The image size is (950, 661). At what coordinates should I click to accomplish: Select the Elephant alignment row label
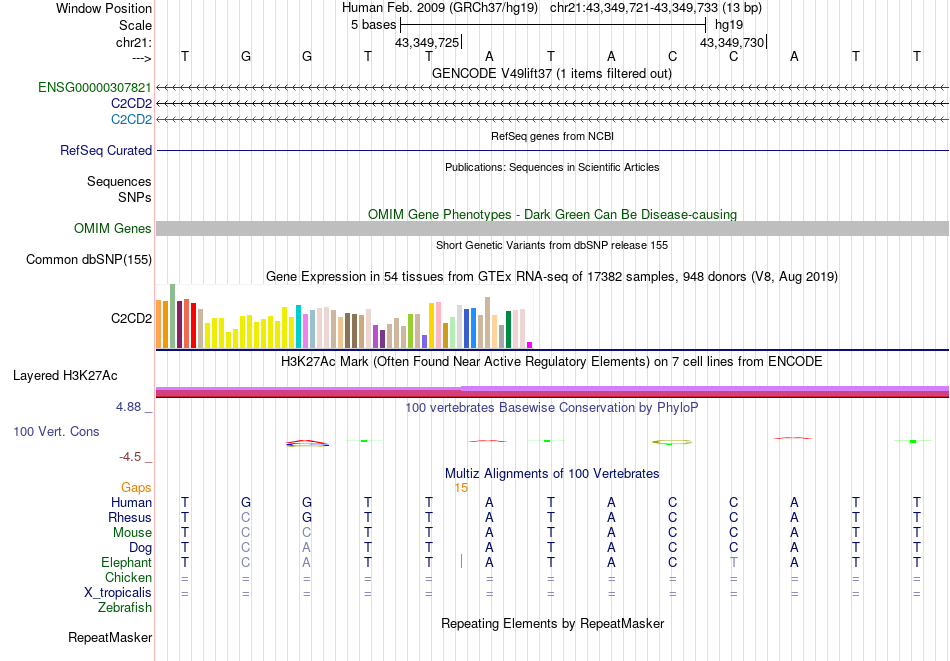coord(127,563)
